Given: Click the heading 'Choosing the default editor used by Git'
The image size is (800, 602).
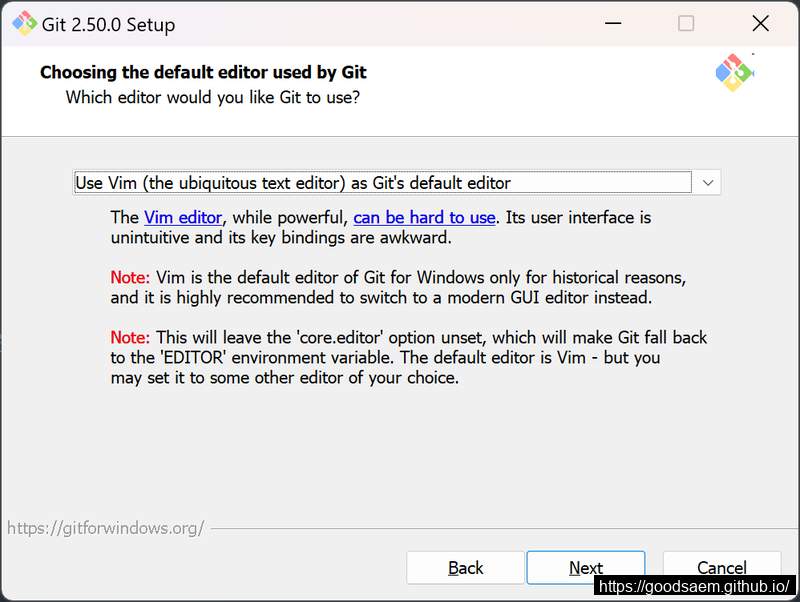Looking at the screenshot, I should click(203, 72).
